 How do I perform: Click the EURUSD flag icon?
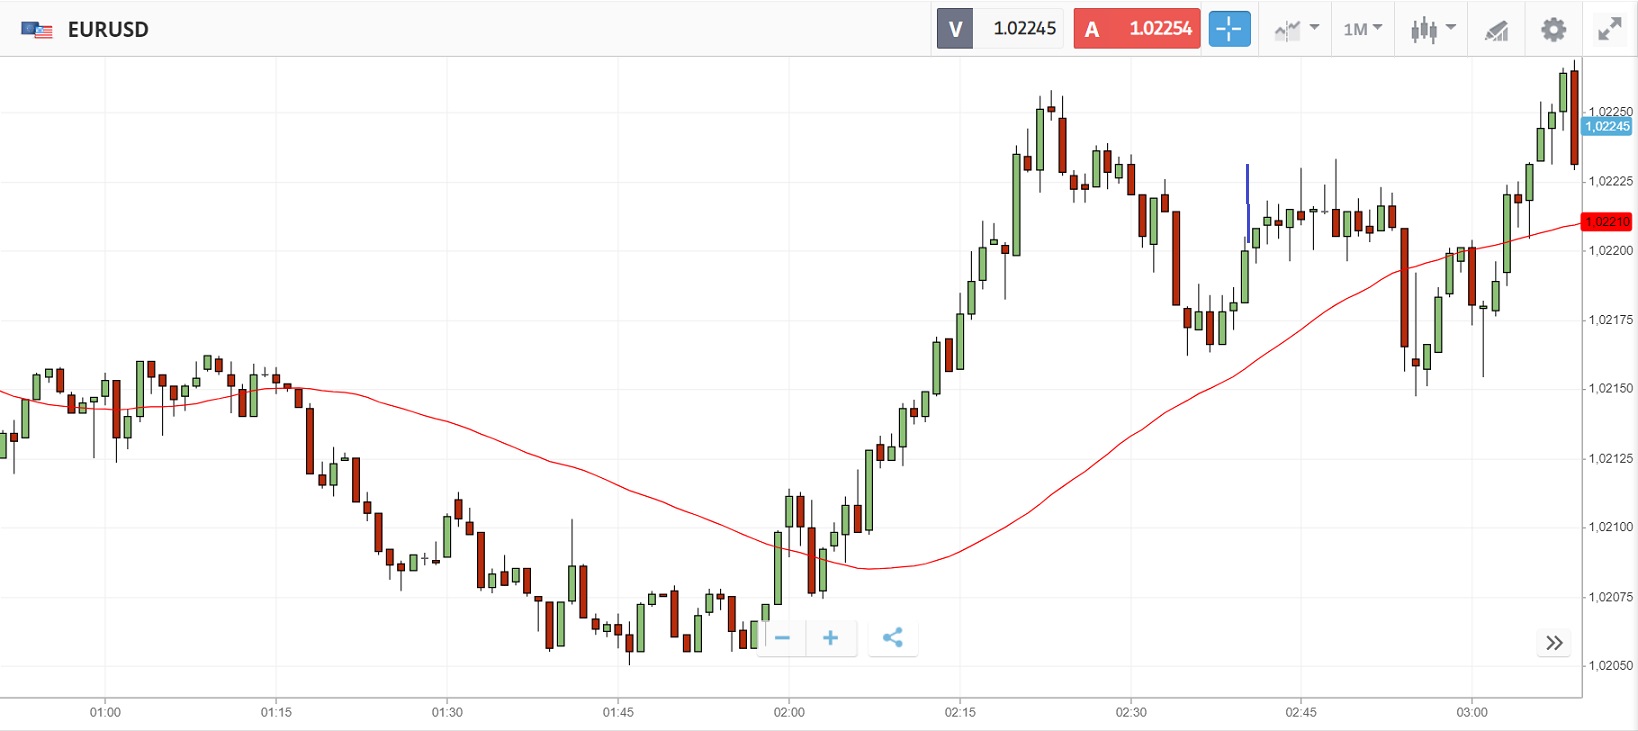point(37,30)
